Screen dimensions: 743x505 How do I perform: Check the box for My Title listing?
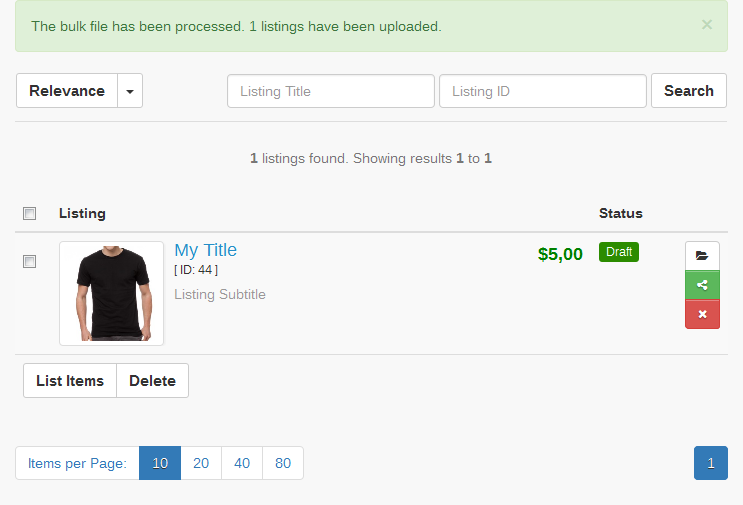tap(30, 262)
